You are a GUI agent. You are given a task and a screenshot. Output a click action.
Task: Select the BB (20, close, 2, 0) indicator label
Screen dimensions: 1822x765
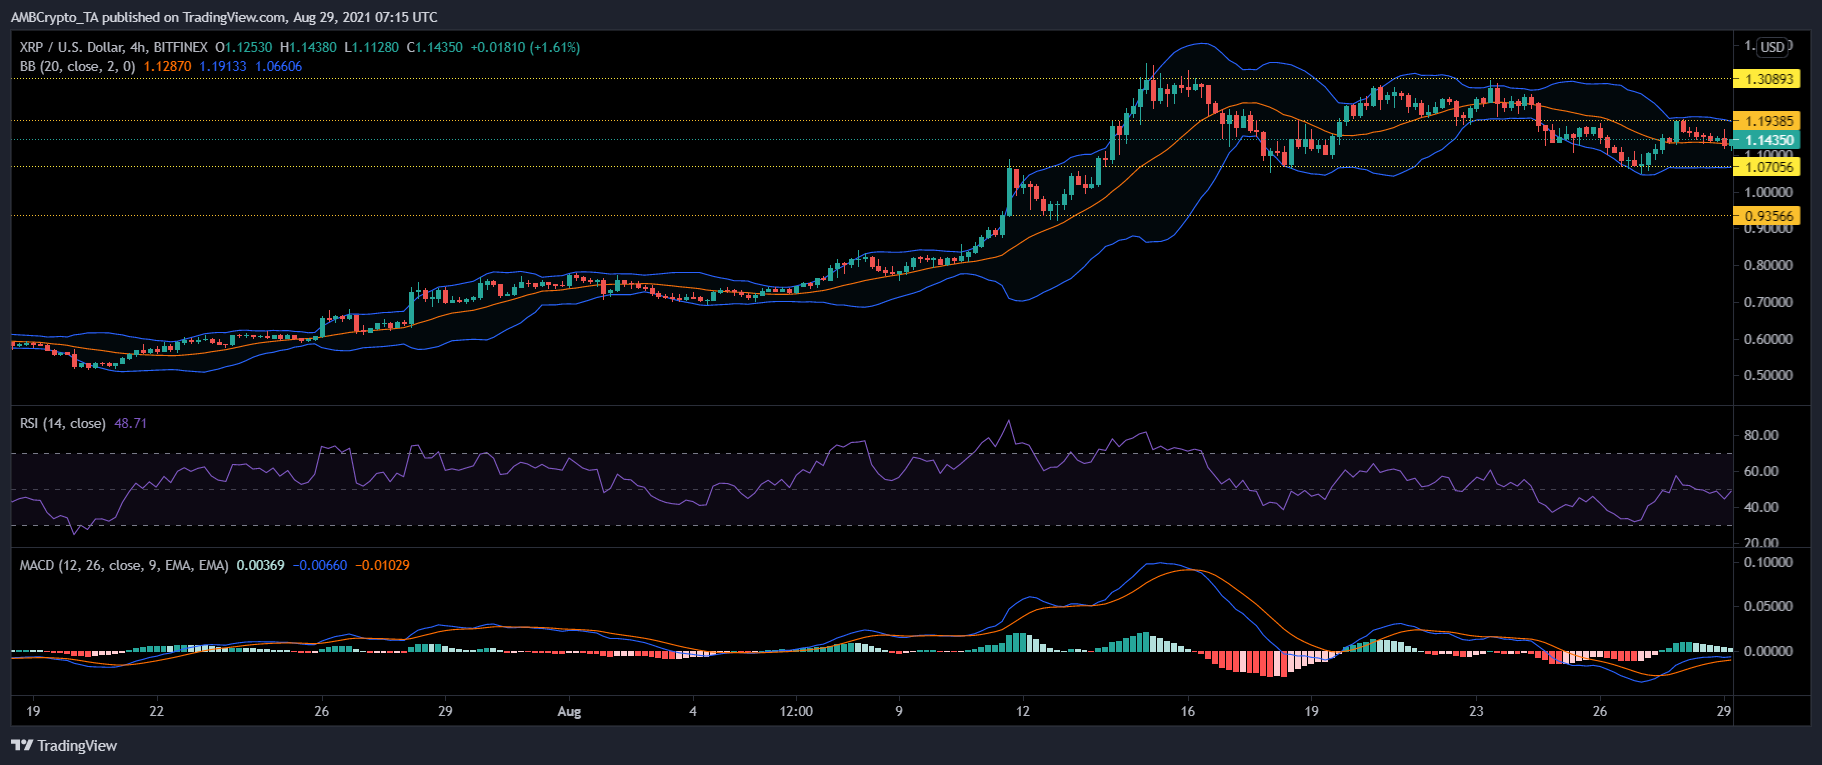click(78, 66)
